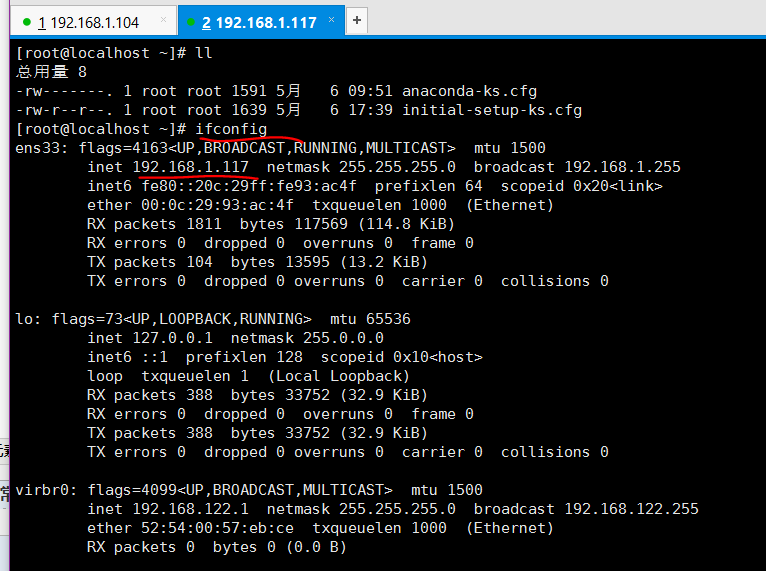This screenshot has width=766, height=571.
Task: Click the lo interface label
Action: 24,319
